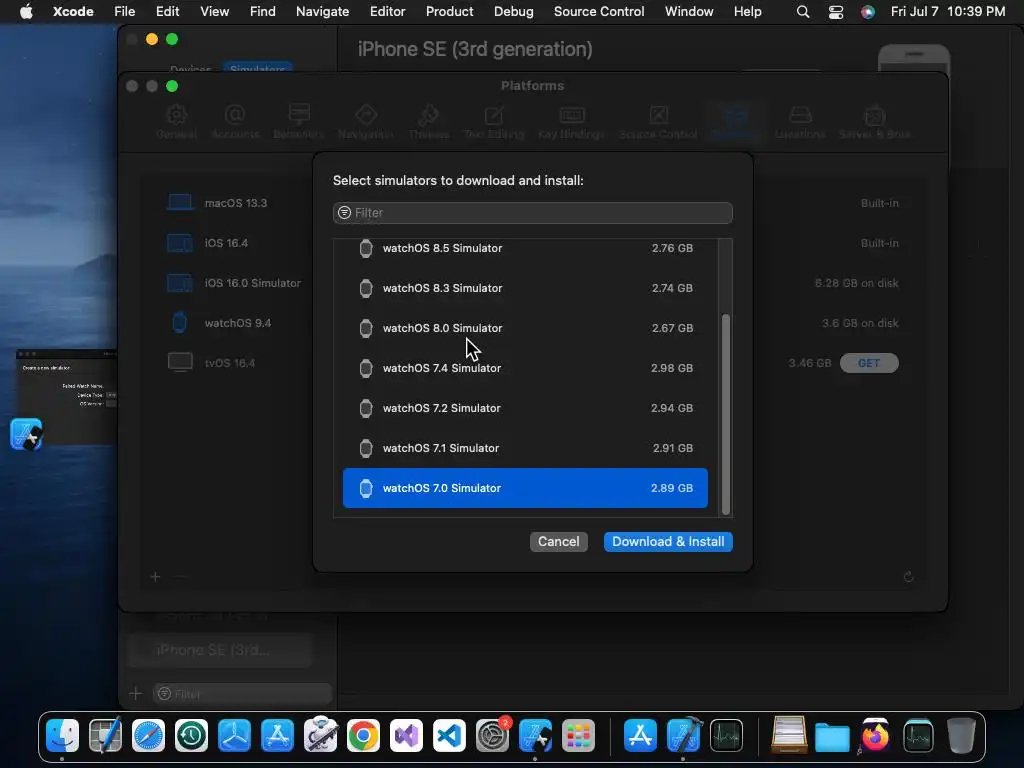Click the Create a new simulator window thumbnail
Image resolution: width=1024 pixels, height=768 pixels.
[67, 398]
